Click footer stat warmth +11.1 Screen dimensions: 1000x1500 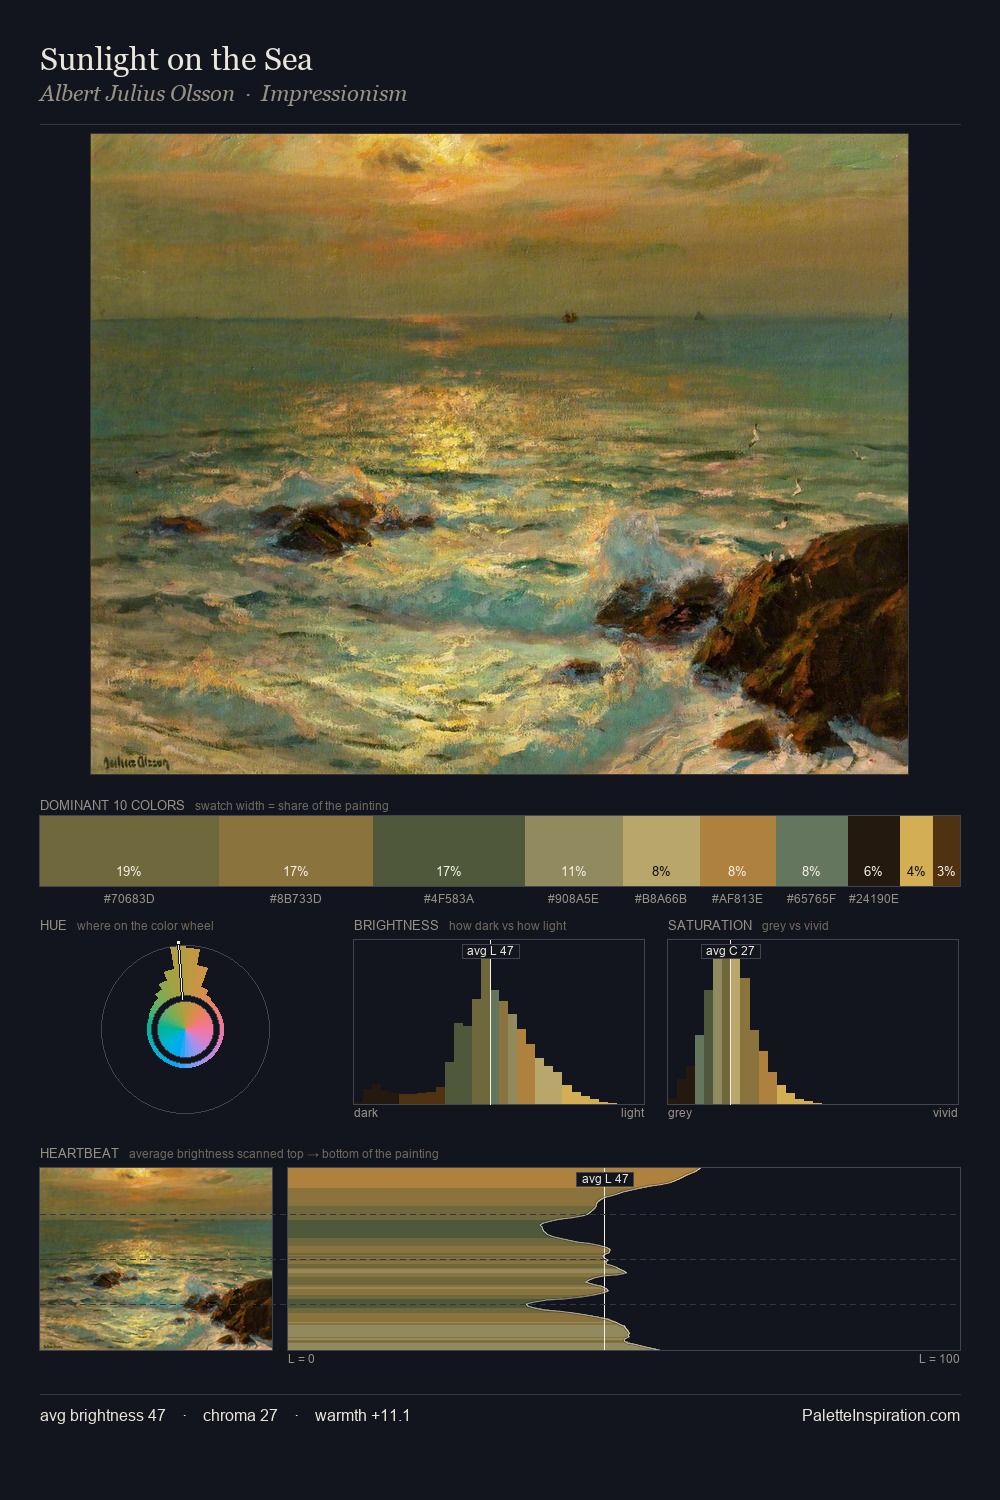click(x=362, y=1416)
